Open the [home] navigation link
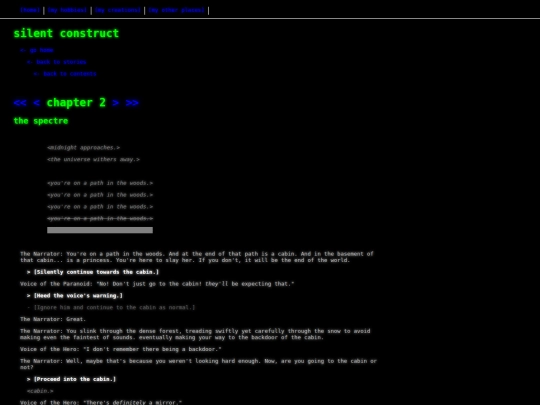Viewport: 540px width, 405px height. (x=30, y=10)
